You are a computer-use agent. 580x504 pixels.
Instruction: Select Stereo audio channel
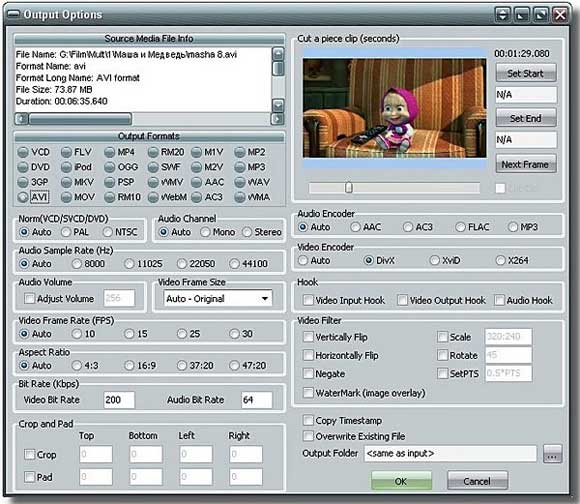click(x=247, y=232)
